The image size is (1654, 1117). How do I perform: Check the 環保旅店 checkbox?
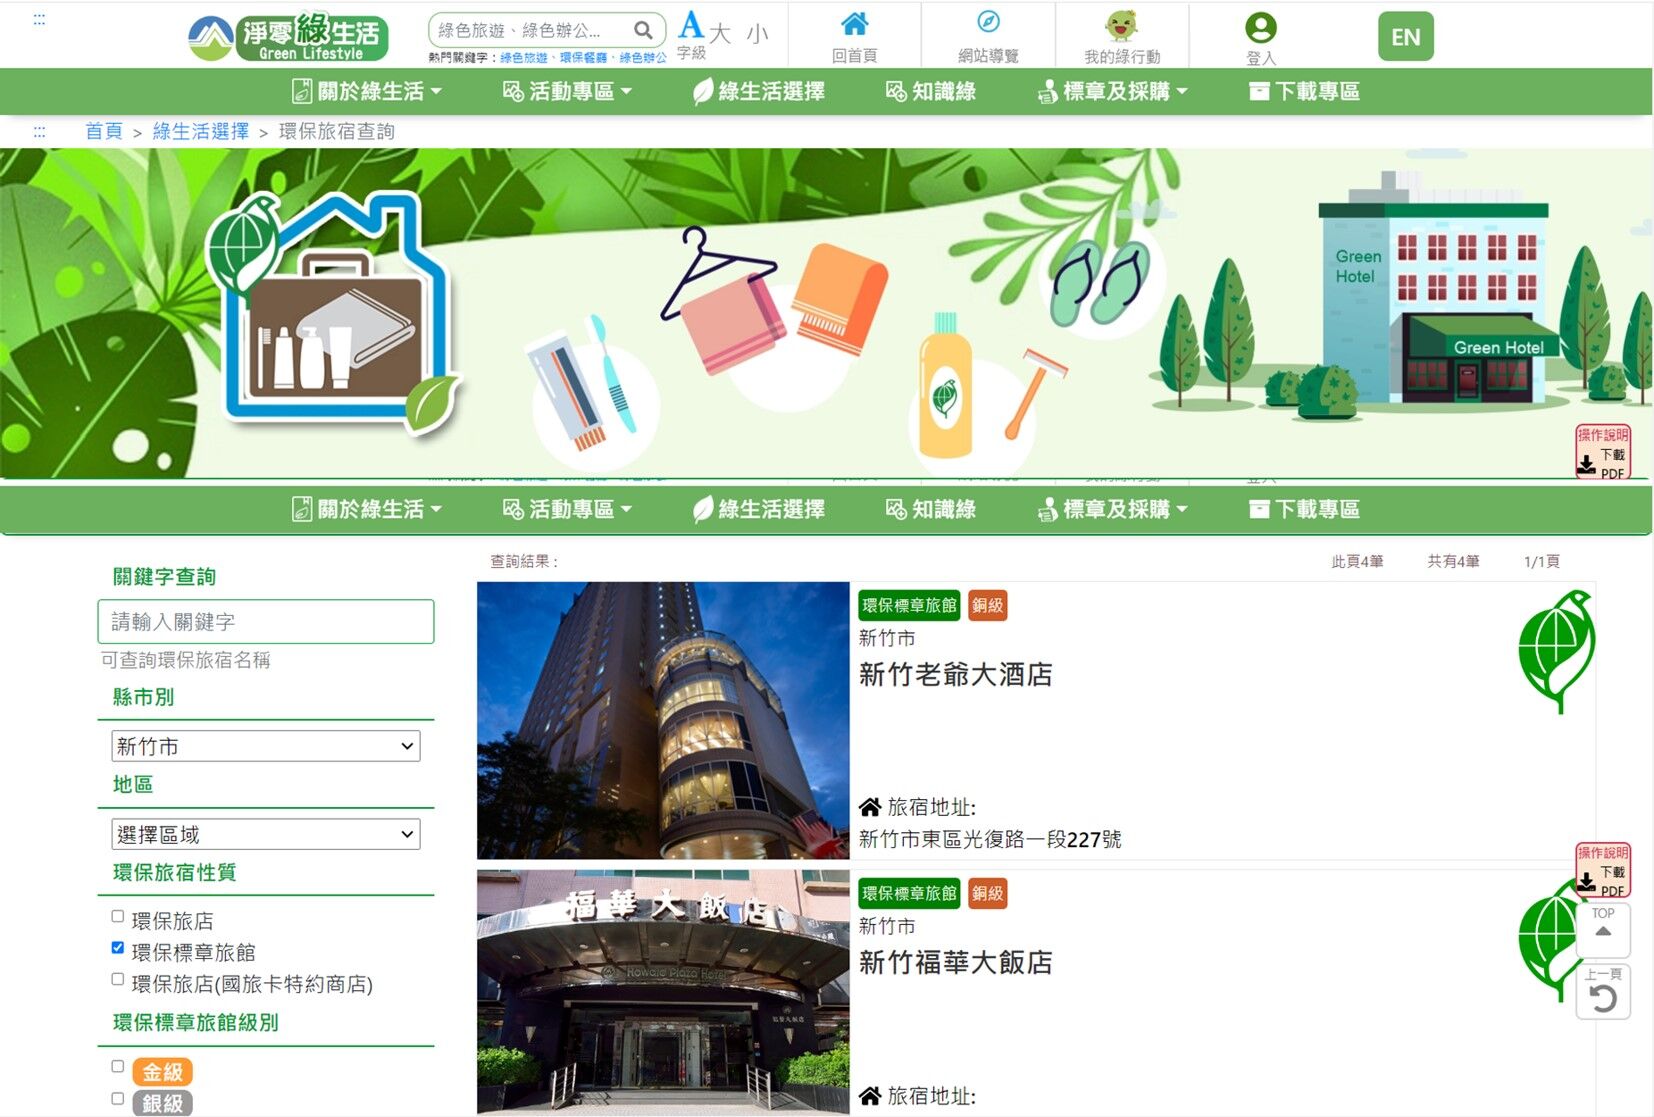pos(118,916)
